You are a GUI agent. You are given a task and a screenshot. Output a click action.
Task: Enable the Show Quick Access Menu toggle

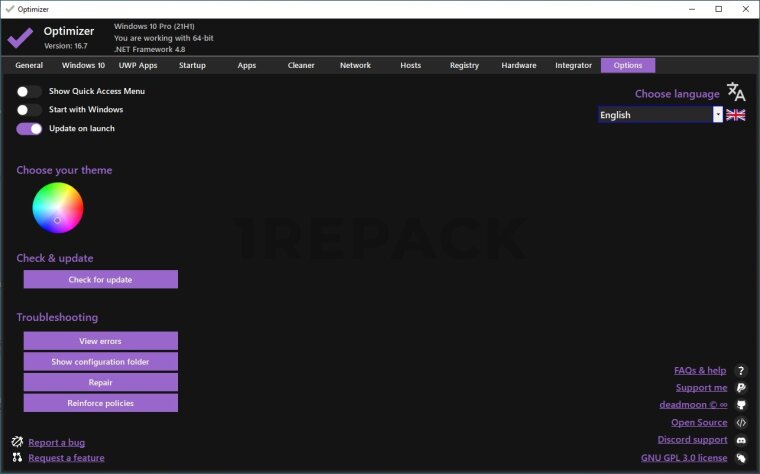coord(29,91)
